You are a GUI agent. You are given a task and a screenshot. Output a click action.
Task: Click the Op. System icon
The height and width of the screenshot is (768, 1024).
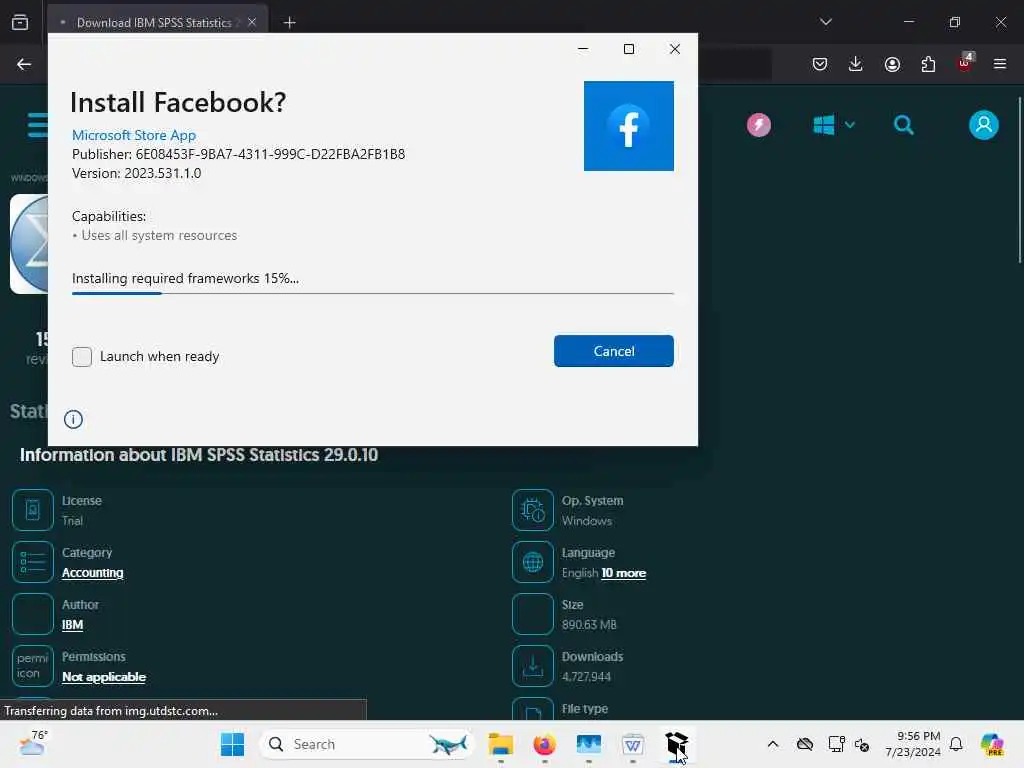533,509
